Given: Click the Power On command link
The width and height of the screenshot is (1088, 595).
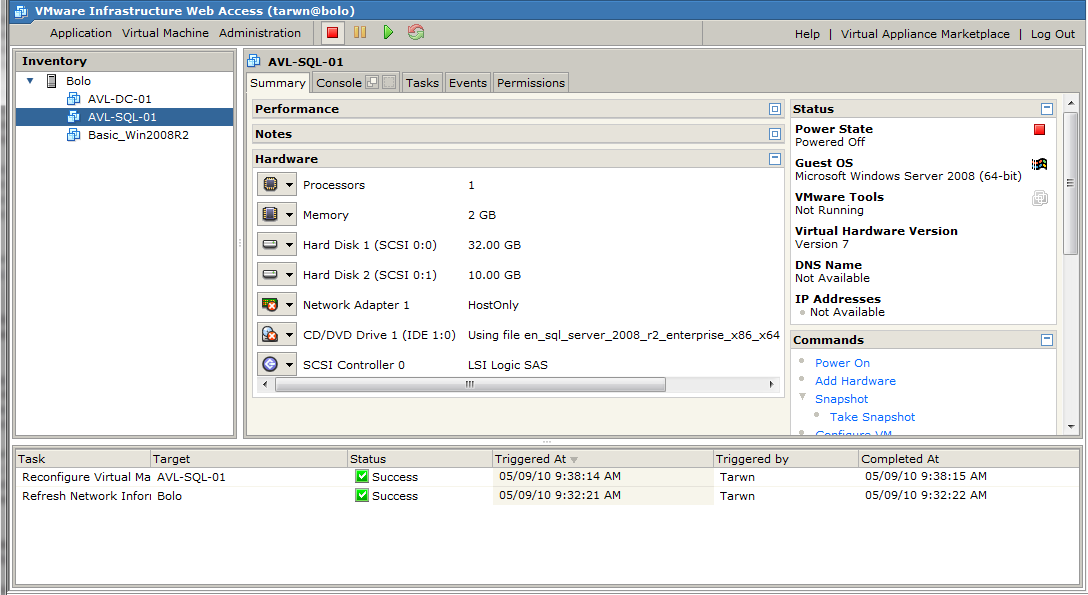Looking at the screenshot, I should click(x=842, y=363).
